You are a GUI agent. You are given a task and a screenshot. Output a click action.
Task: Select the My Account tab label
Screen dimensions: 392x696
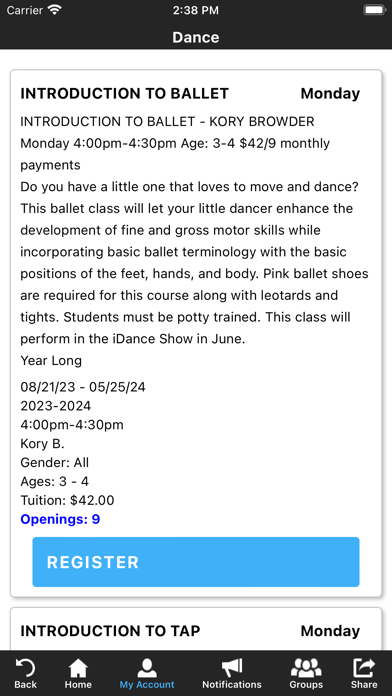pos(147,684)
